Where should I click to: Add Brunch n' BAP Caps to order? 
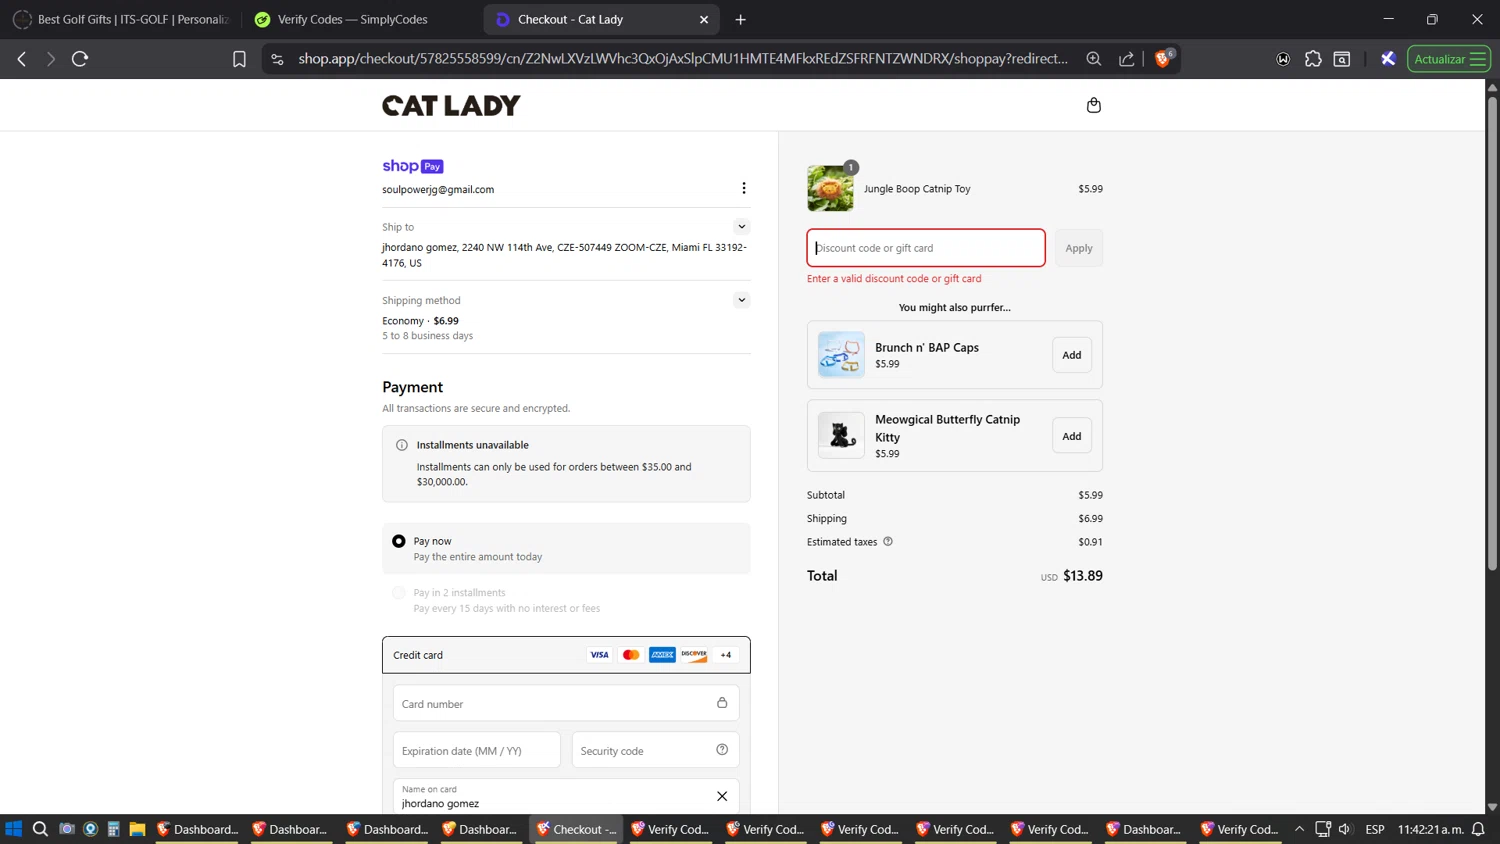click(1071, 355)
